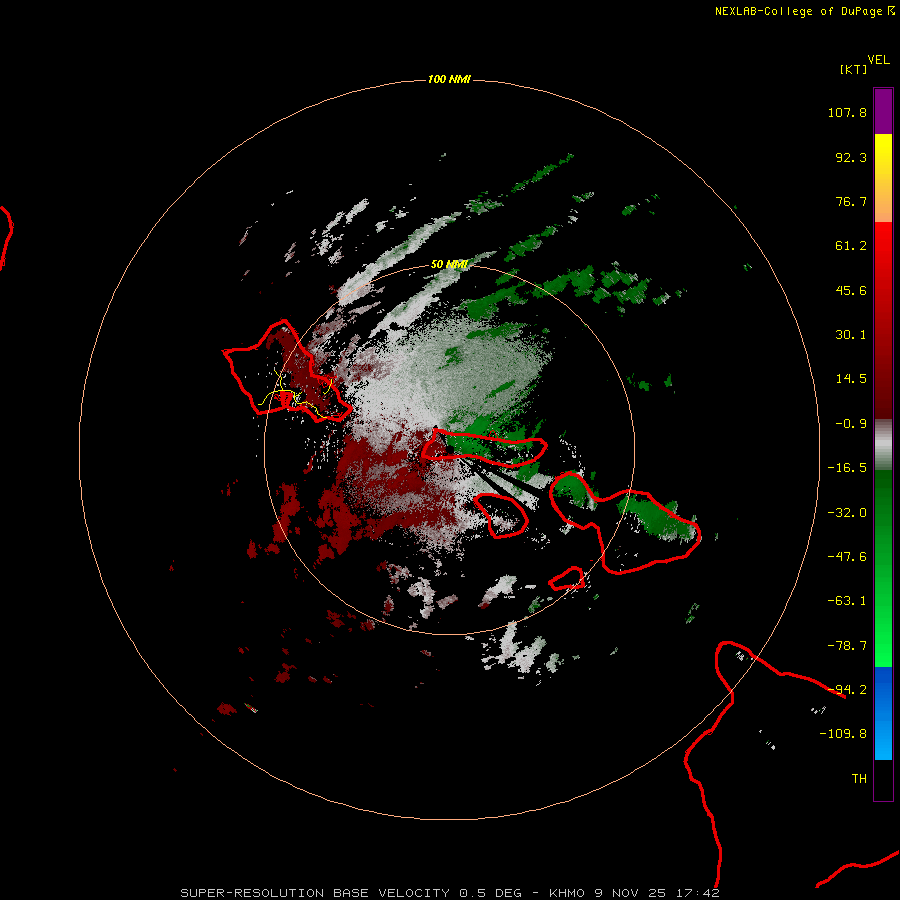The image size is (900, 900).
Task: Click the -94.2 scale value
Action: (x=847, y=690)
